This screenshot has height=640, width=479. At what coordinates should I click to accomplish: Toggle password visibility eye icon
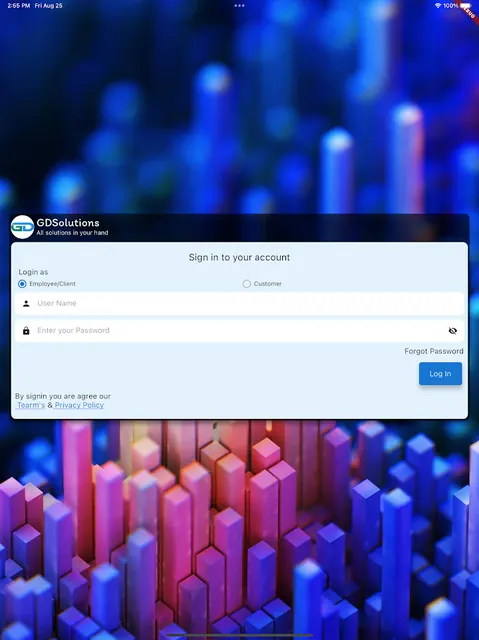pos(452,331)
